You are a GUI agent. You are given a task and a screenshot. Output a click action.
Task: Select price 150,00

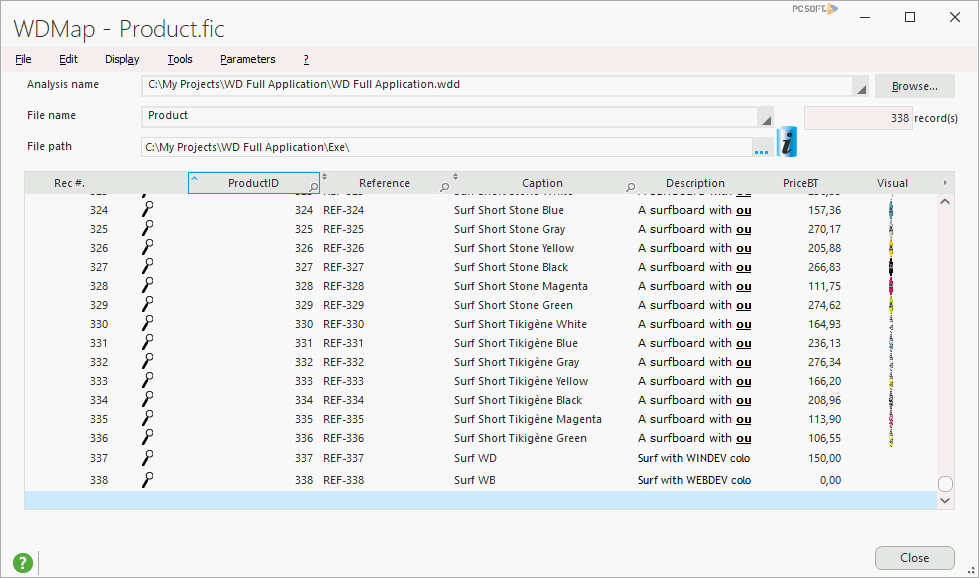pyautogui.click(x=824, y=458)
